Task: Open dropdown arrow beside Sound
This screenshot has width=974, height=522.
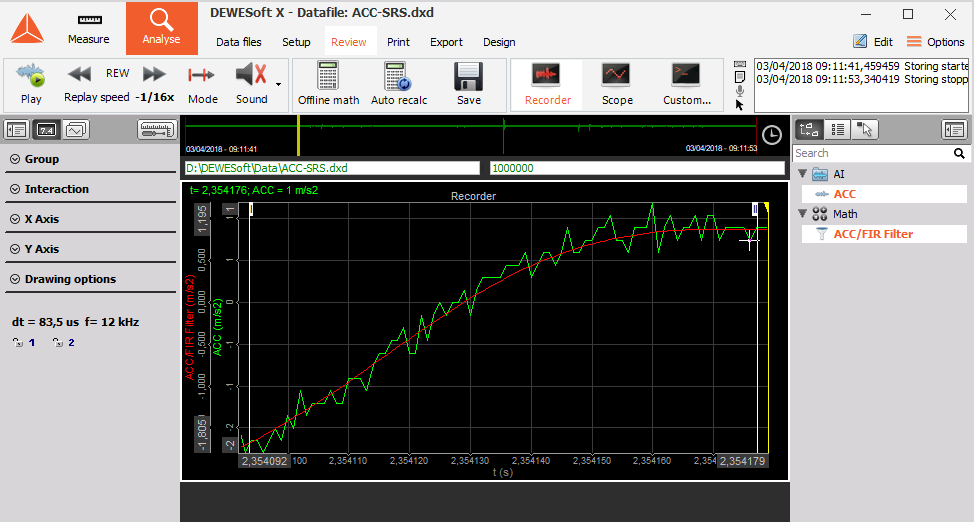Action: 278,84
